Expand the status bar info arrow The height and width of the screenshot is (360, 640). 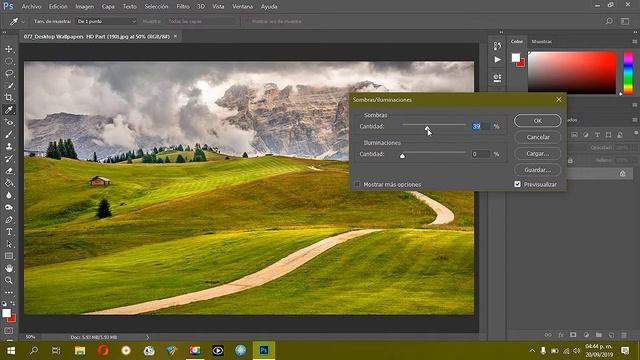pos(148,337)
